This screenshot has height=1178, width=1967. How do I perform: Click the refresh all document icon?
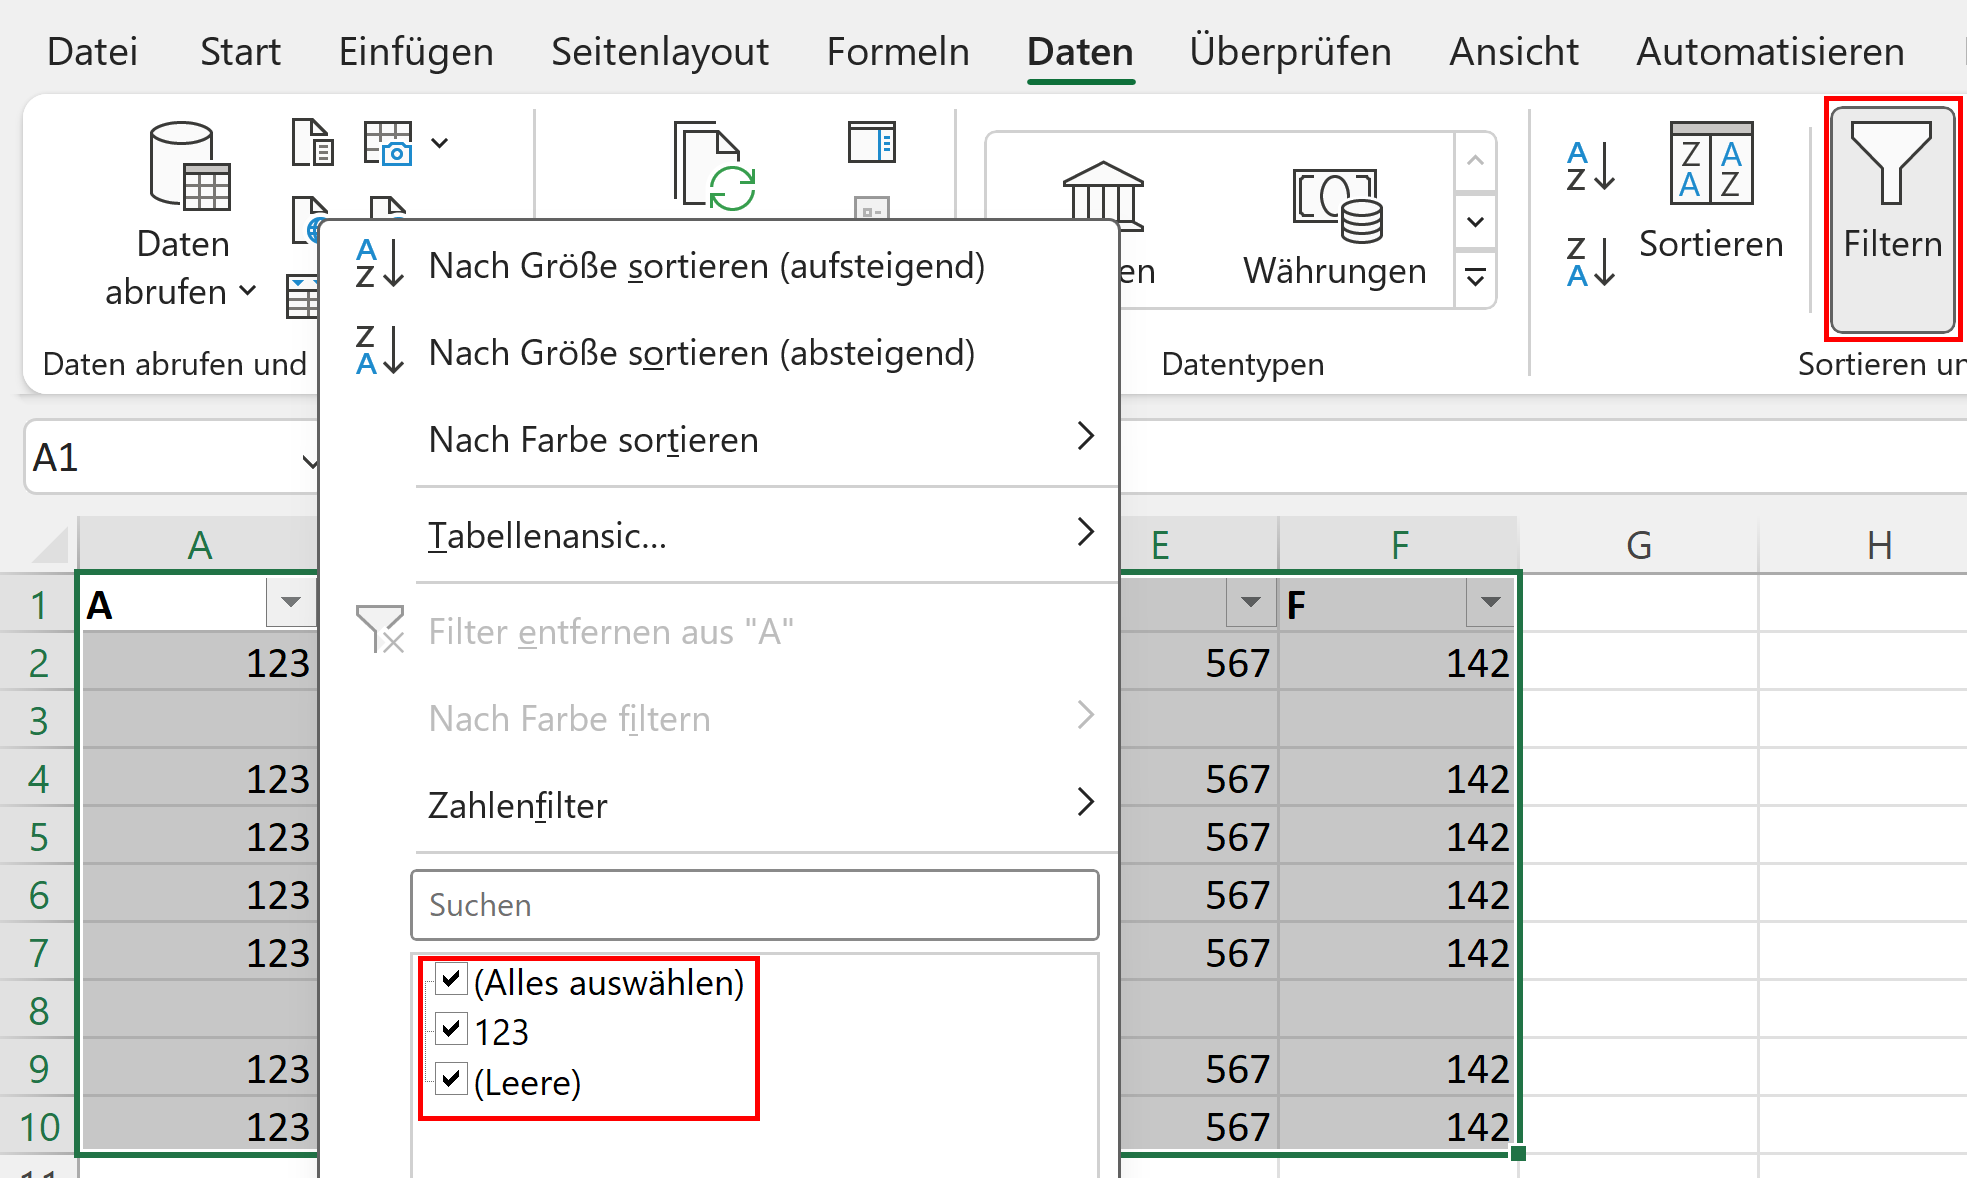coord(713,166)
